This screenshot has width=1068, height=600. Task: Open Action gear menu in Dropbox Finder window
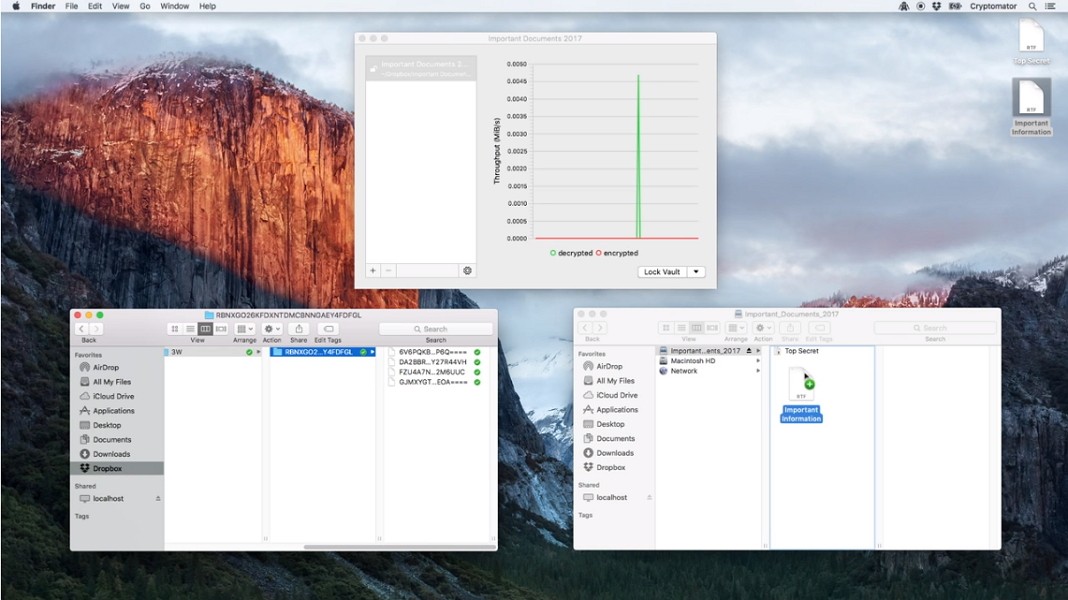[272, 329]
